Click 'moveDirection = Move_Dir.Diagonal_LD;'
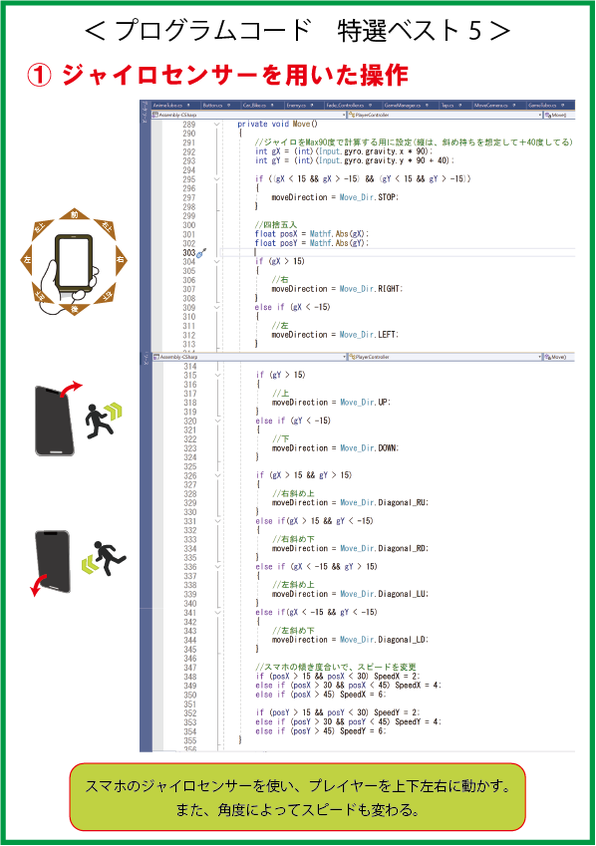This screenshot has width=596, height=846. [351, 640]
